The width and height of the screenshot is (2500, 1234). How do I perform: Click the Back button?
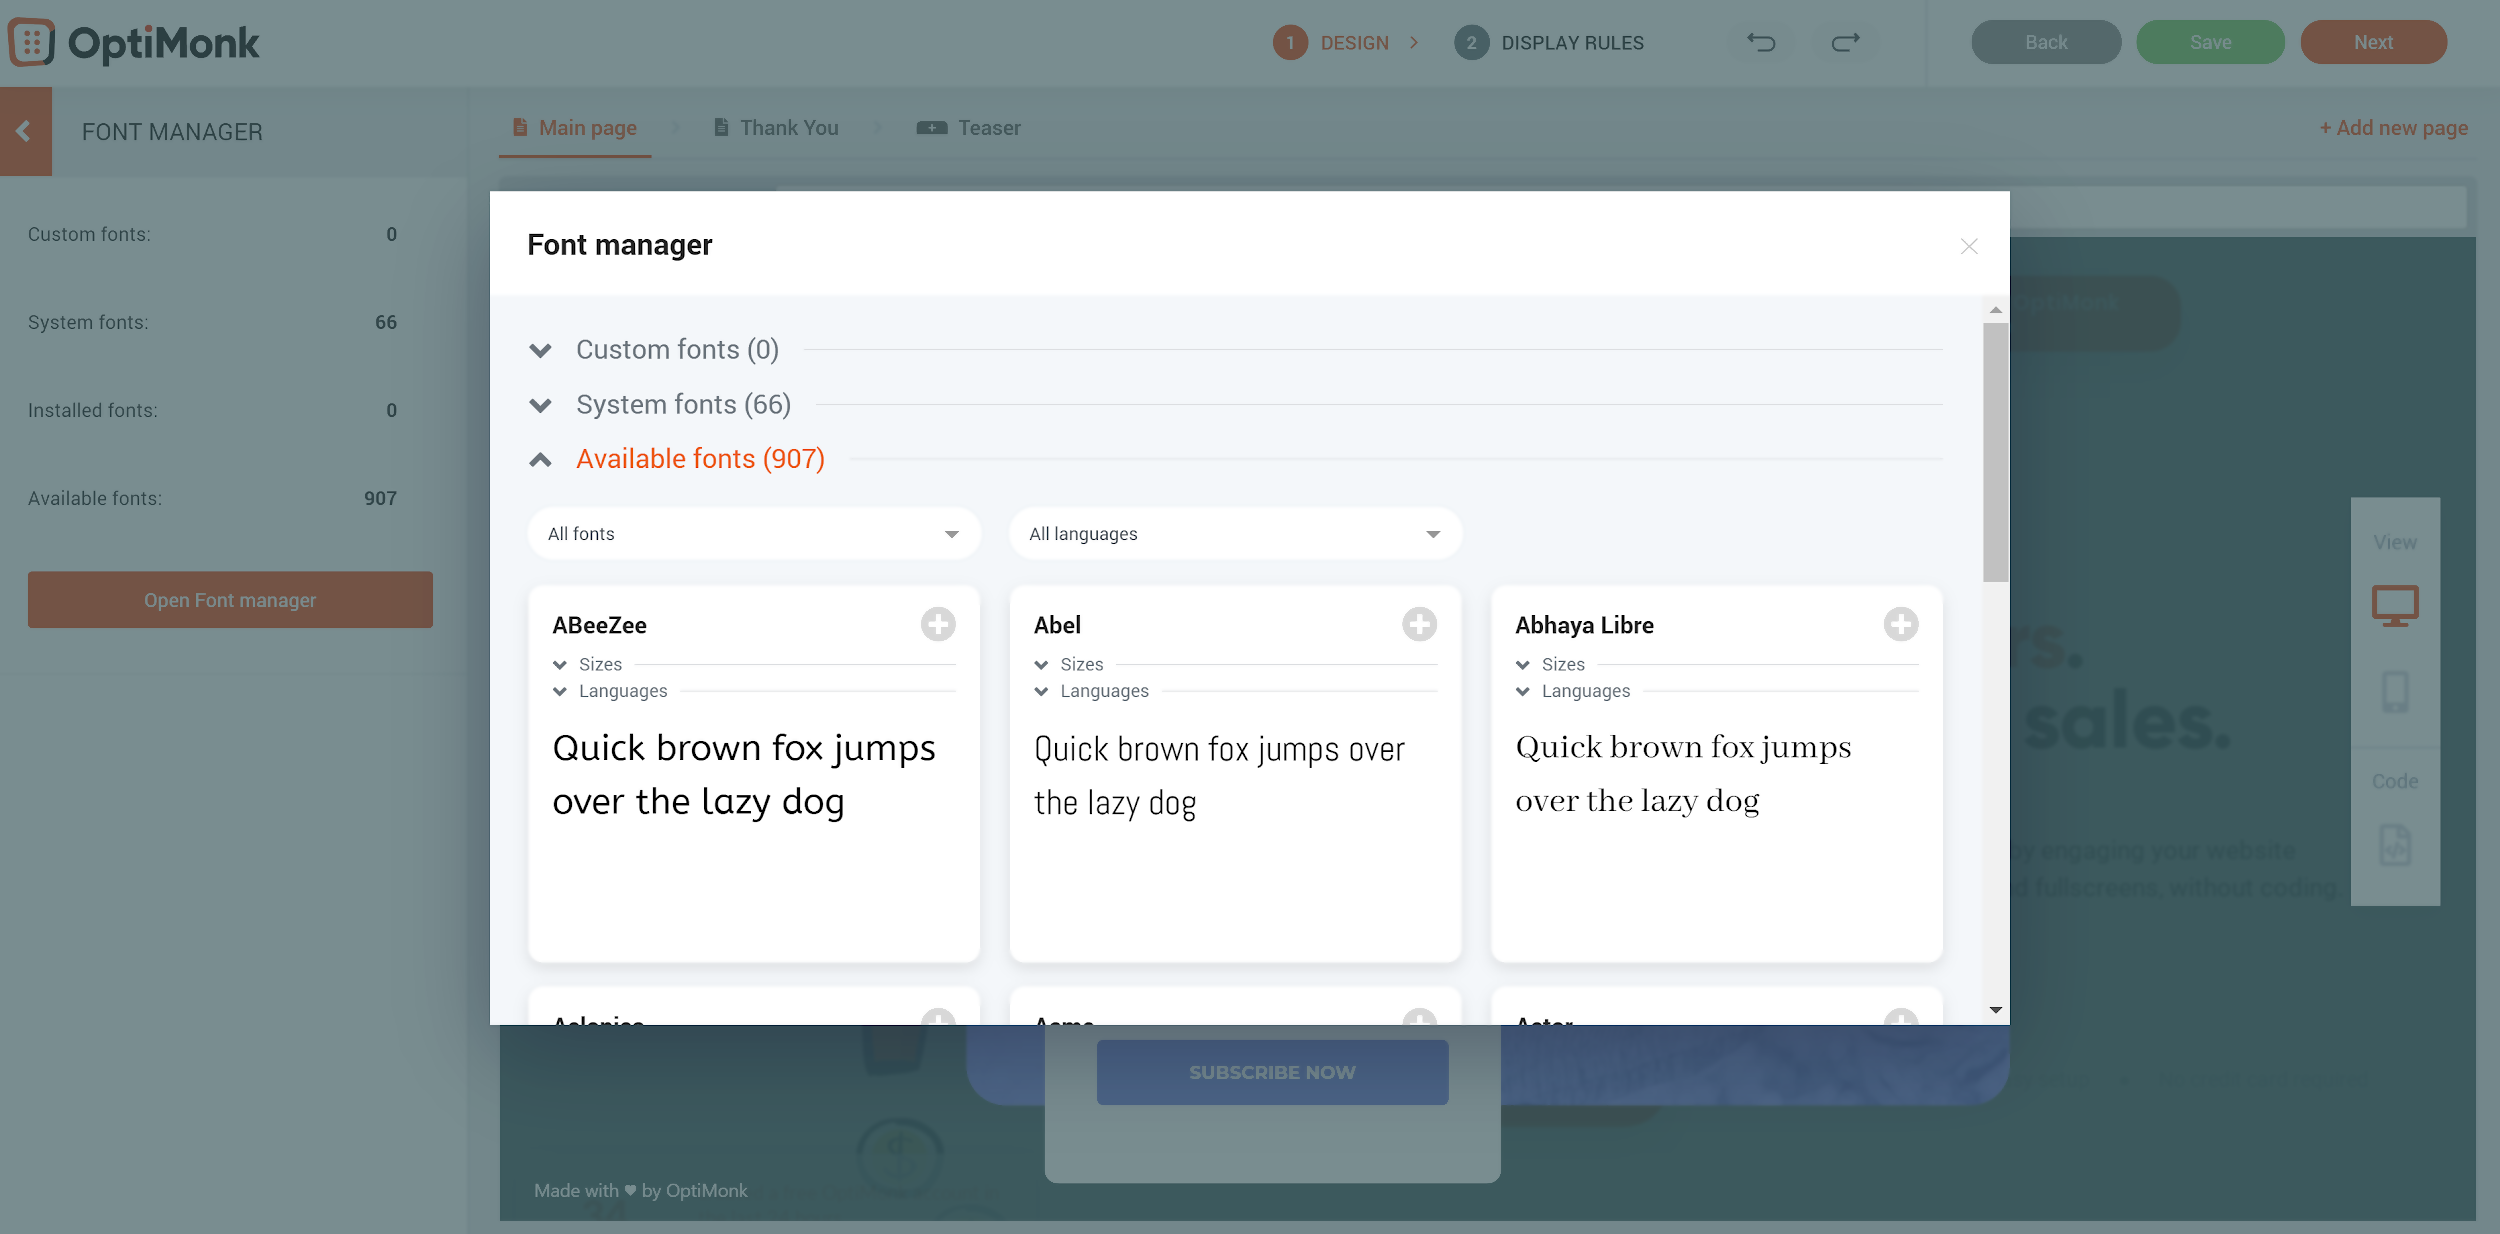[2046, 42]
